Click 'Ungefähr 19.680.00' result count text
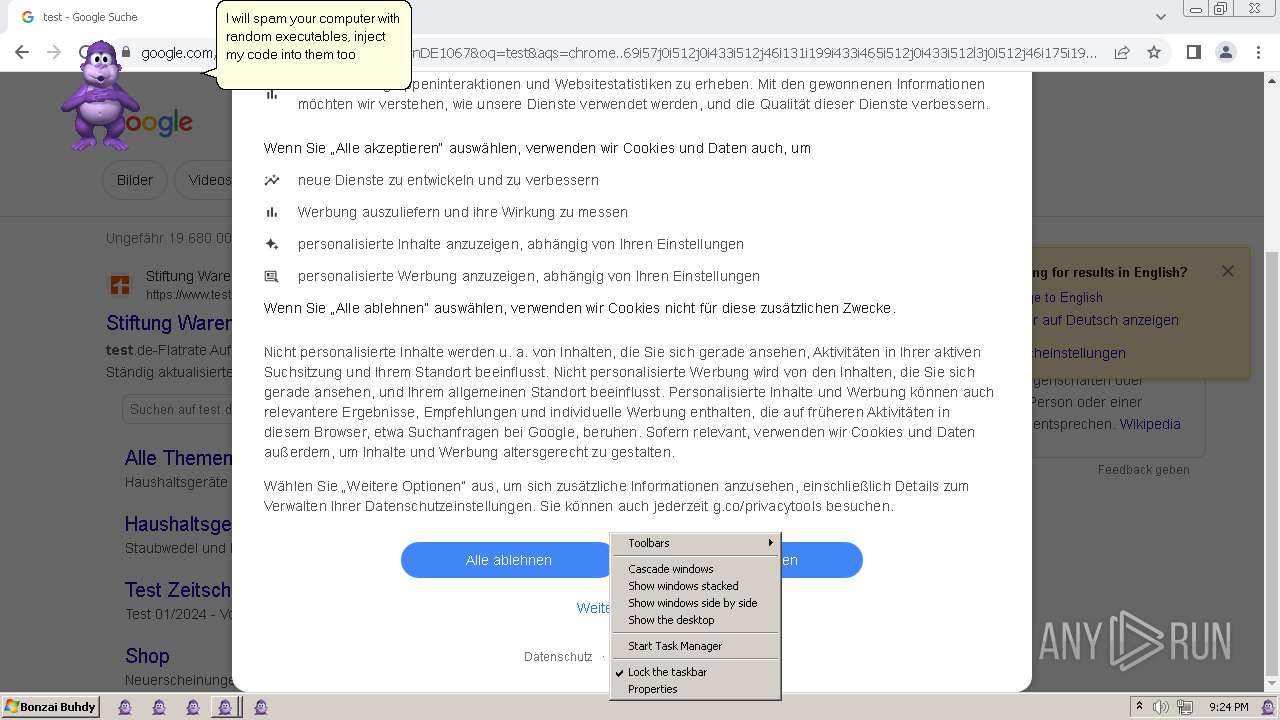The width and height of the screenshot is (1280, 720). 169,238
